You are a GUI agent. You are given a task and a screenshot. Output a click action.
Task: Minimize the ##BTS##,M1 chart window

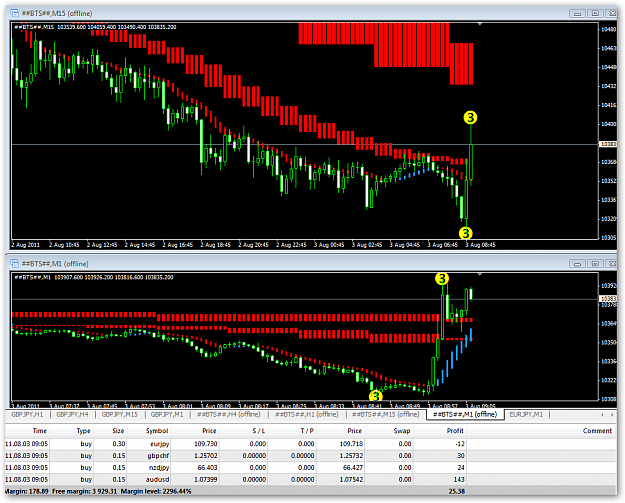pyautogui.click(x=577, y=264)
